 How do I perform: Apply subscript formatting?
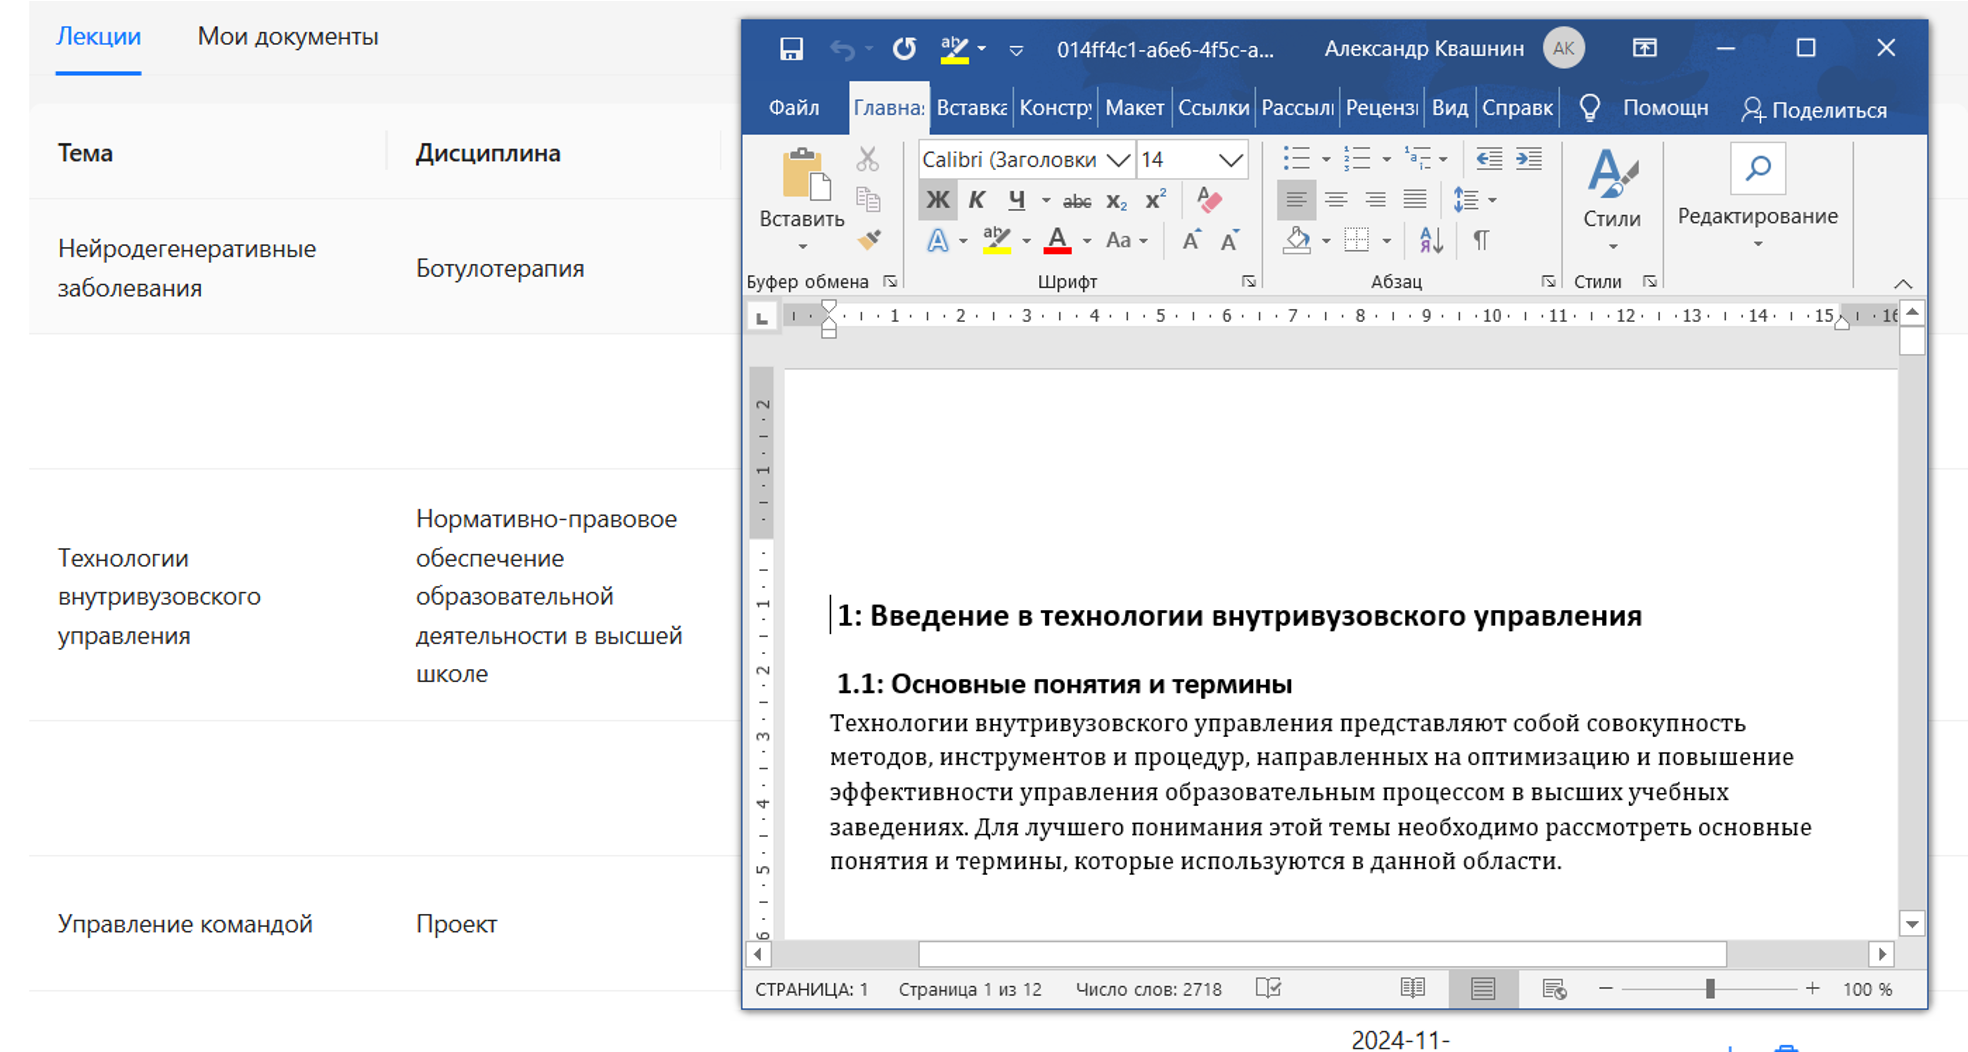tap(1117, 201)
